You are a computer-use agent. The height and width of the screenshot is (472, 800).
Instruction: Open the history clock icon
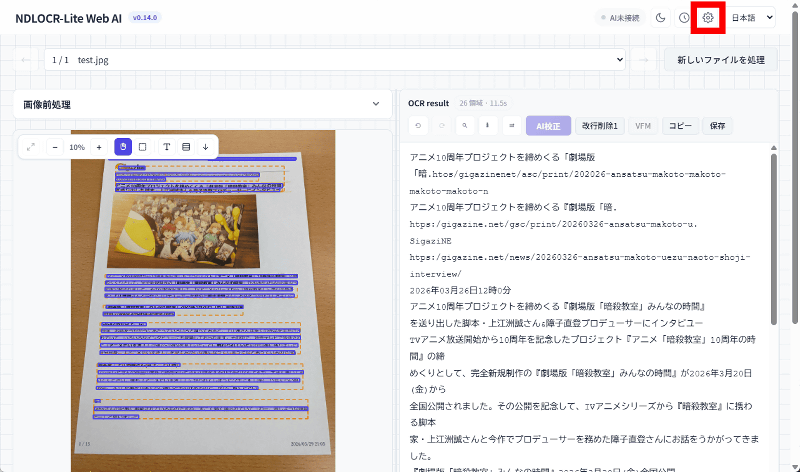[x=684, y=17]
